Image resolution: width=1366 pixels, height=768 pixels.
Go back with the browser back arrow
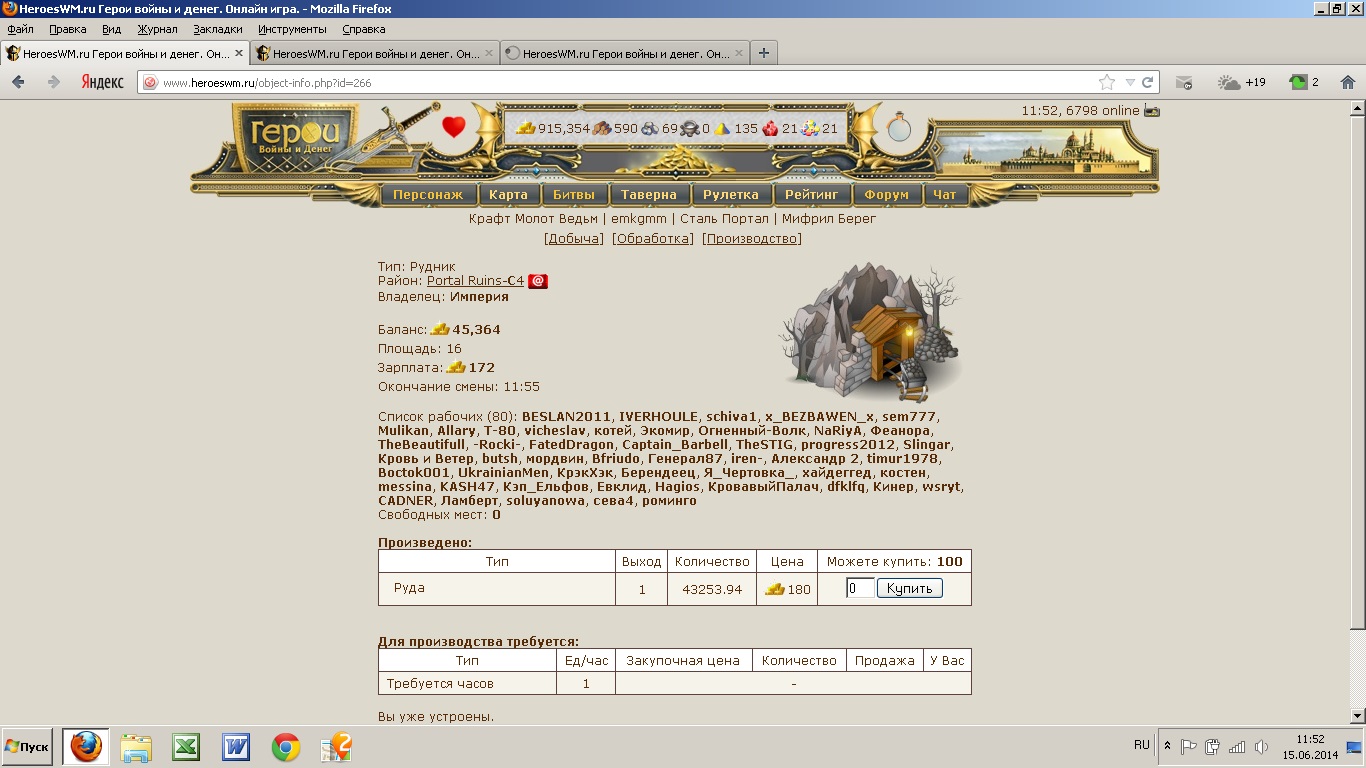[x=18, y=82]
